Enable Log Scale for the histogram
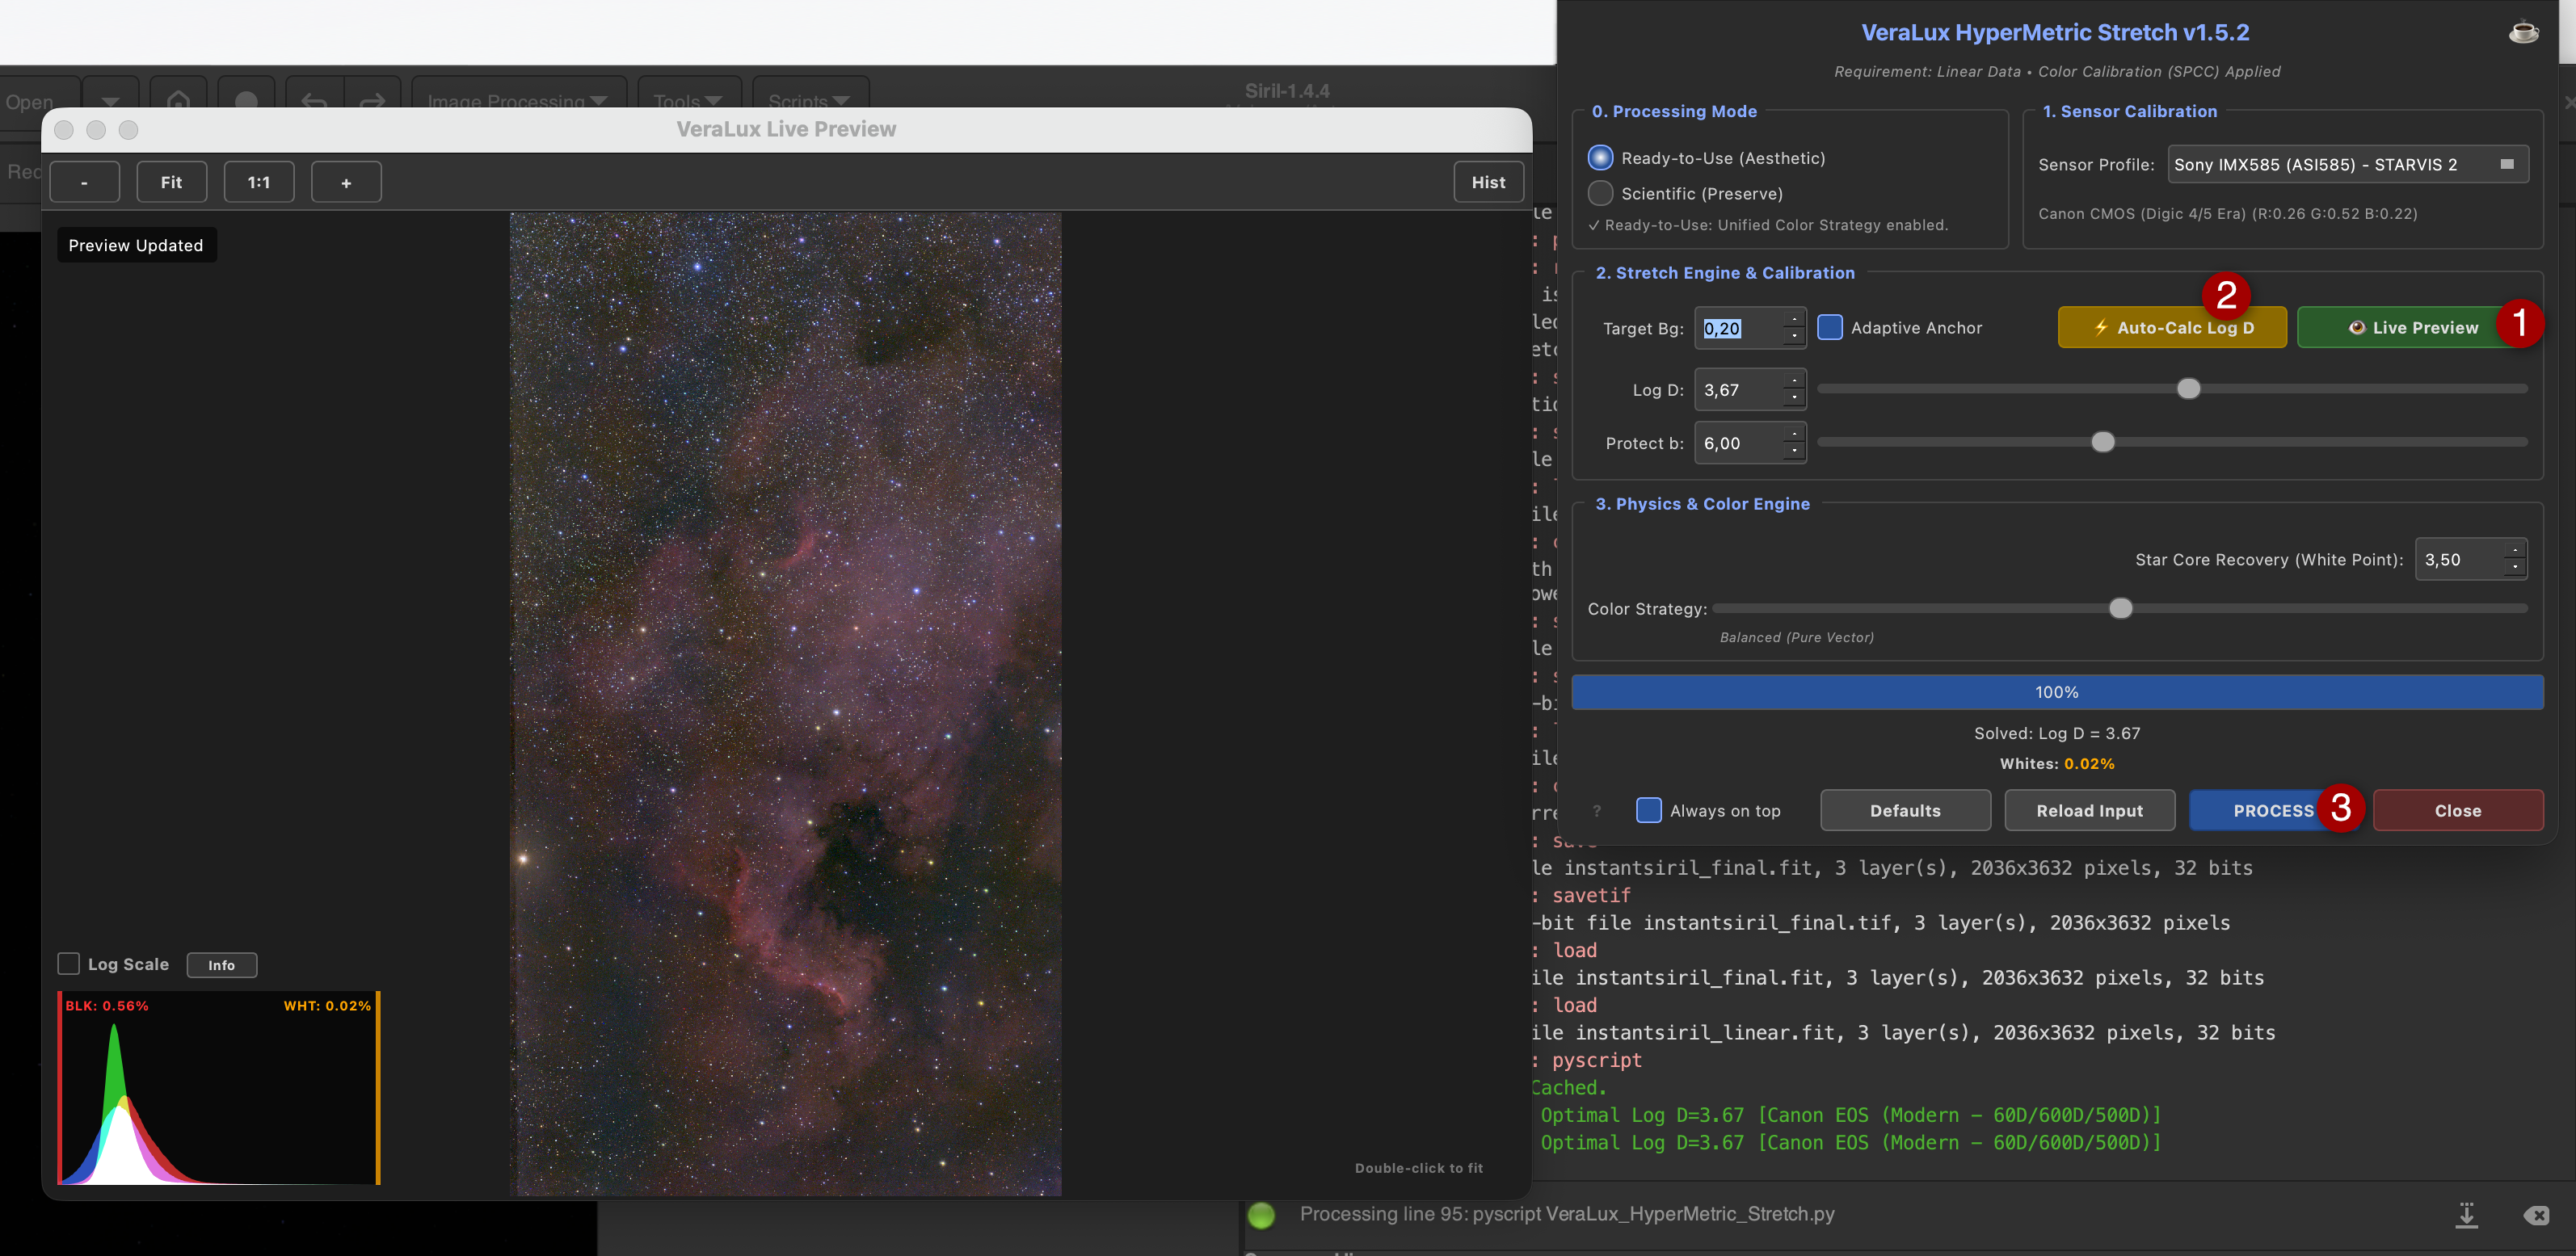The width and height of the screenshot is (2576, 1256). click(69, 964)
